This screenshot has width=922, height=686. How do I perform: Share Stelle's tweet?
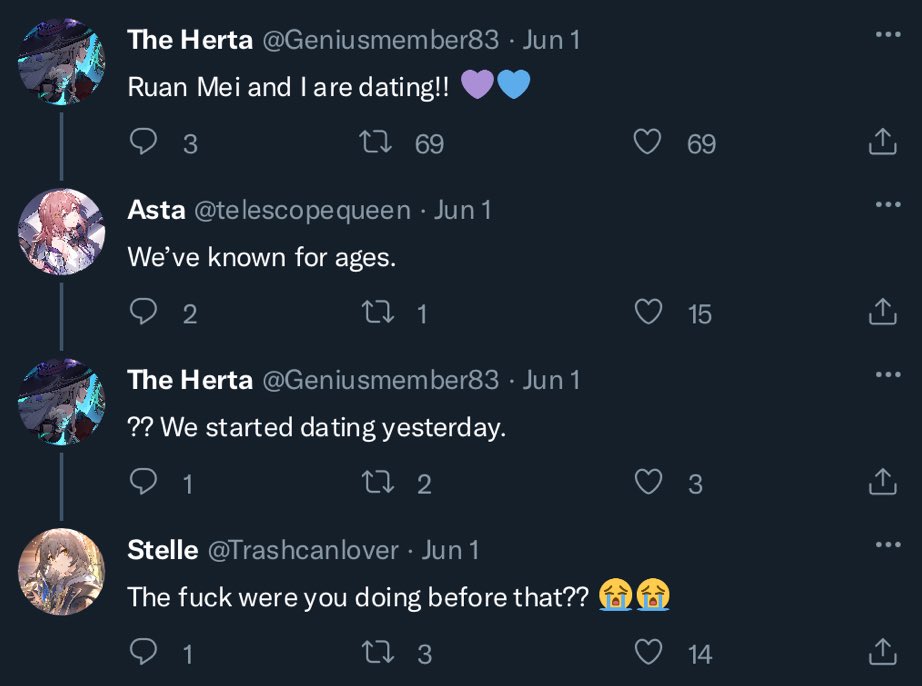click(x=881, y=653)
